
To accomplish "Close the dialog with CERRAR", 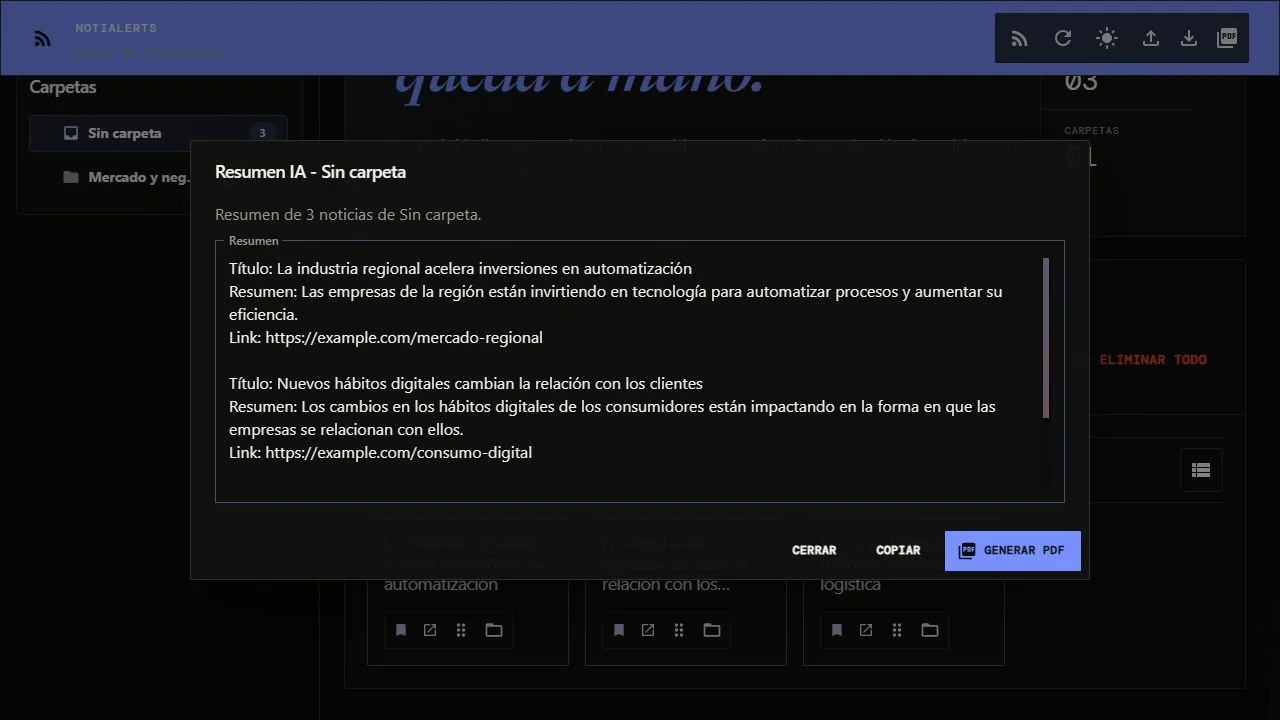I will pos(814,550).
